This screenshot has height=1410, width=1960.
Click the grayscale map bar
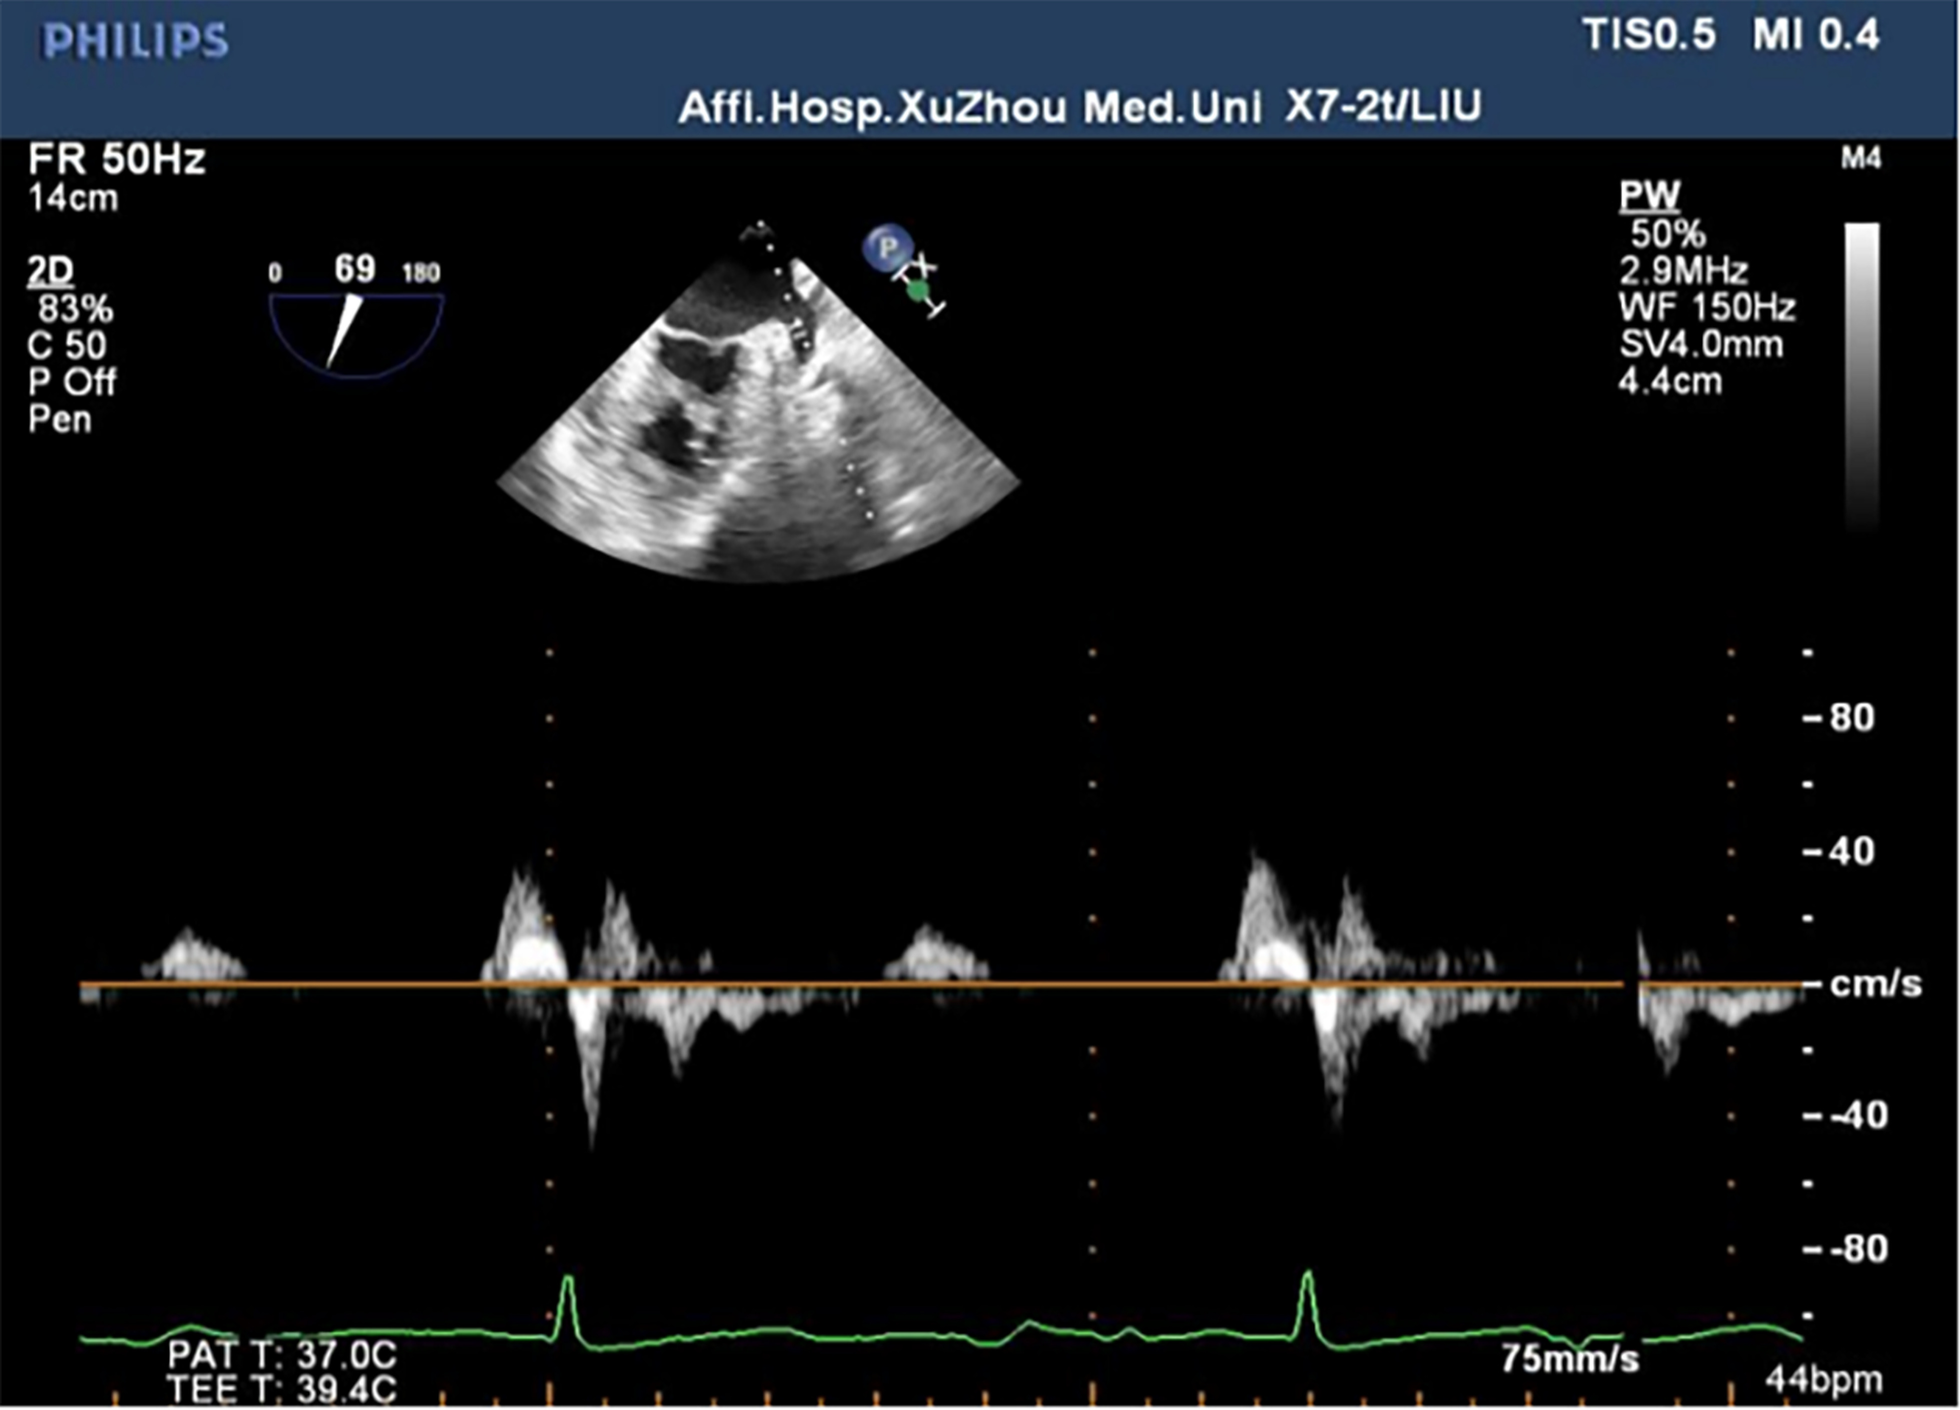1862,375
